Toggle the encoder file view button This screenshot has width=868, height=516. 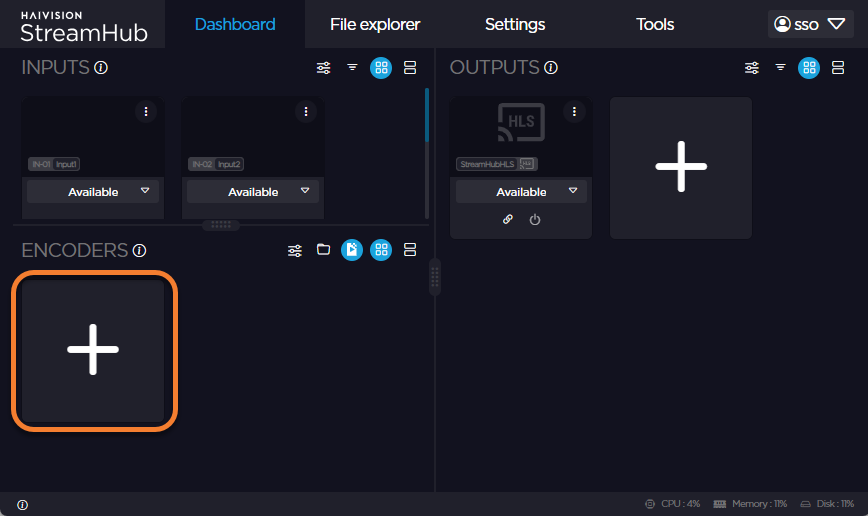(352, 250)
